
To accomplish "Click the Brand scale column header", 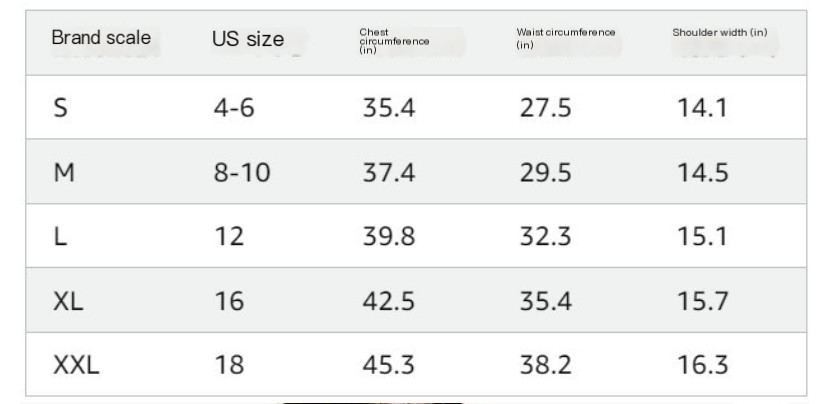I will (x=101, y=38).
